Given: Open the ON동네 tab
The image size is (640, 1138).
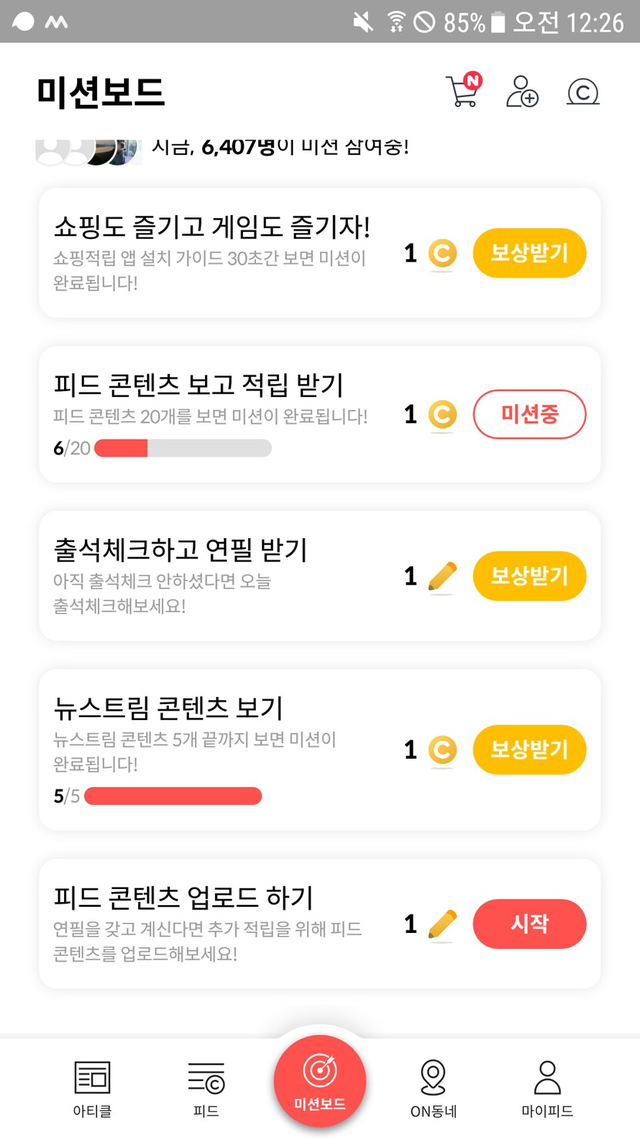Looking at the screenshot, I should (x=433, y=1086).
